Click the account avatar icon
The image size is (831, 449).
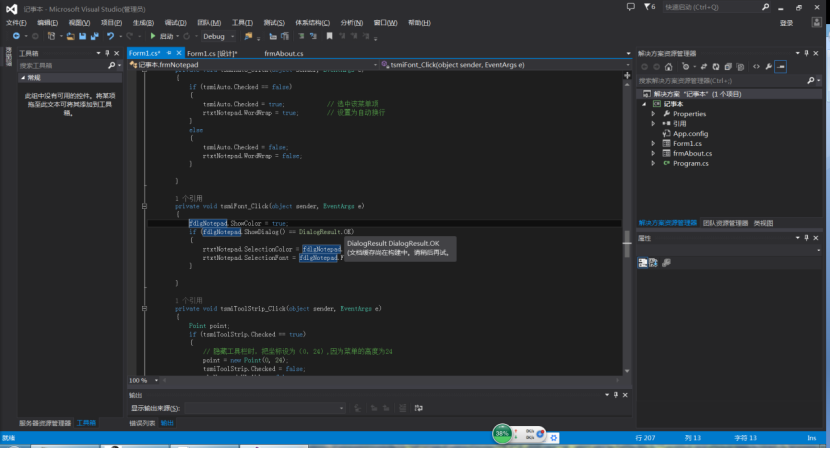816,22
